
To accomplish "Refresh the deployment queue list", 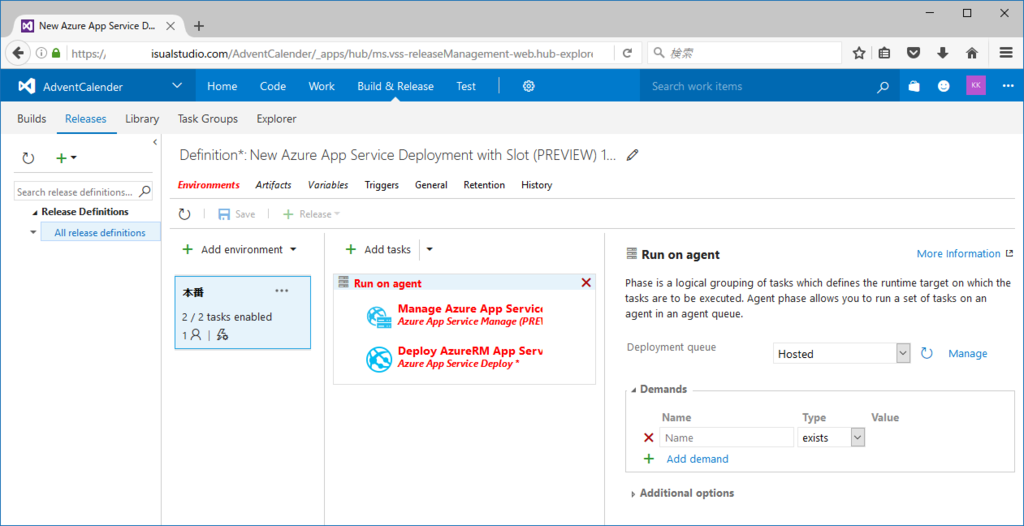I will 927,353.
